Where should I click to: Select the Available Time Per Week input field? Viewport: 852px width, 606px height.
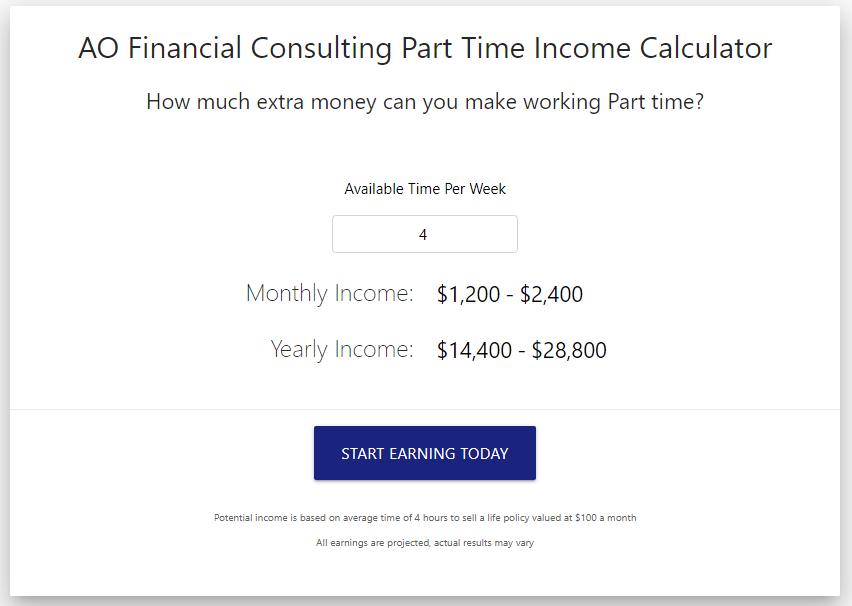424,233
